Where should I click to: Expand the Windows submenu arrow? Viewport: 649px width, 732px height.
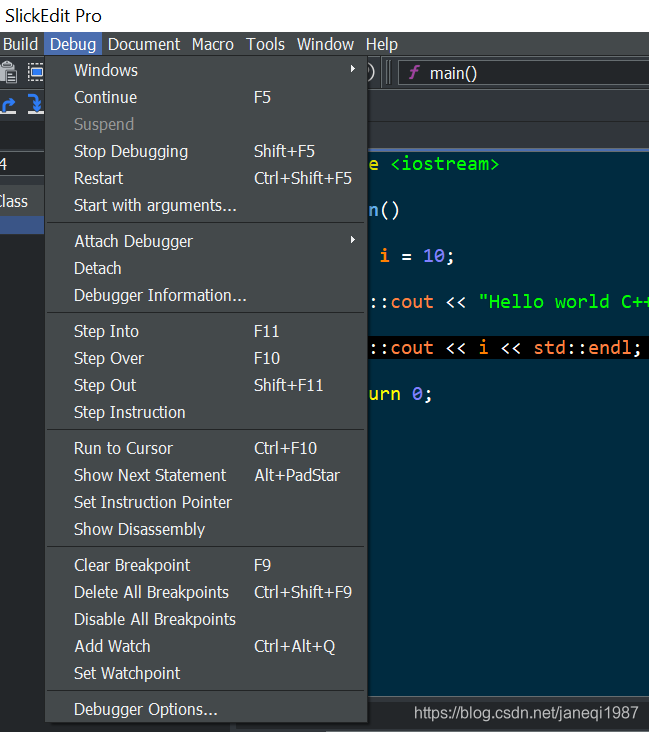(x=353, y=69)
